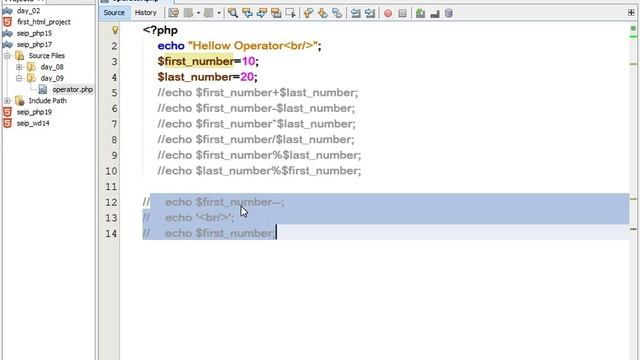The image size is (640, 360).
Task: Click line number 14 in gutter
Action: pyautogui.click(x=111, y=233)
